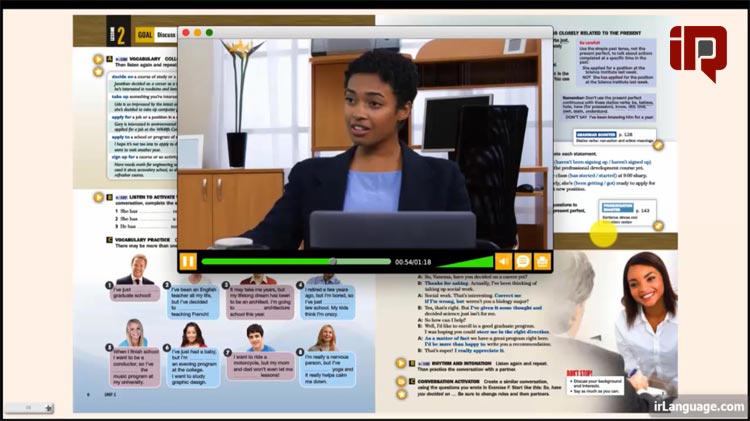Viewport: 750px width, 421px height.
Task: Close the video window with the red button
Action: 186,33
